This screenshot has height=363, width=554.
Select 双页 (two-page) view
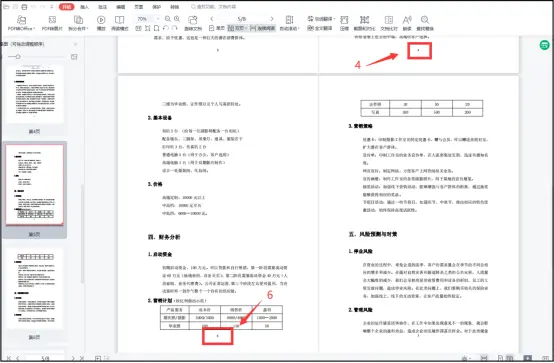pyautogui.click(x=237, y=28)
